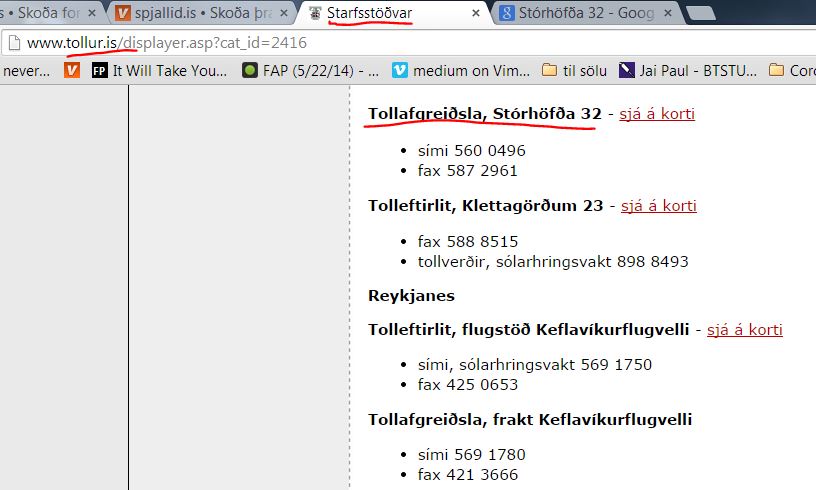Open the 'medium on Vim...' Vimeo bookmark
816x490 pixels.
pos(459,70)
